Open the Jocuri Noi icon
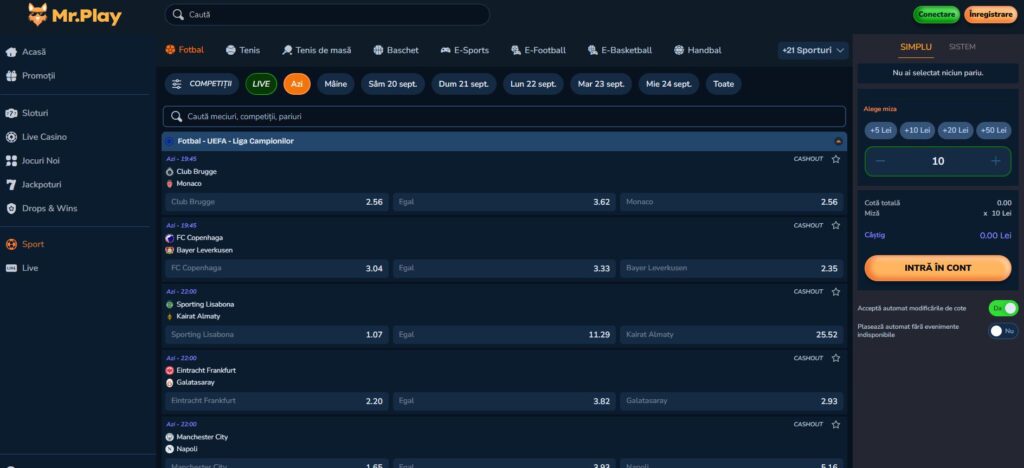Image resolution: width=1024 pixels, height=468 pixels. point(11,161)
